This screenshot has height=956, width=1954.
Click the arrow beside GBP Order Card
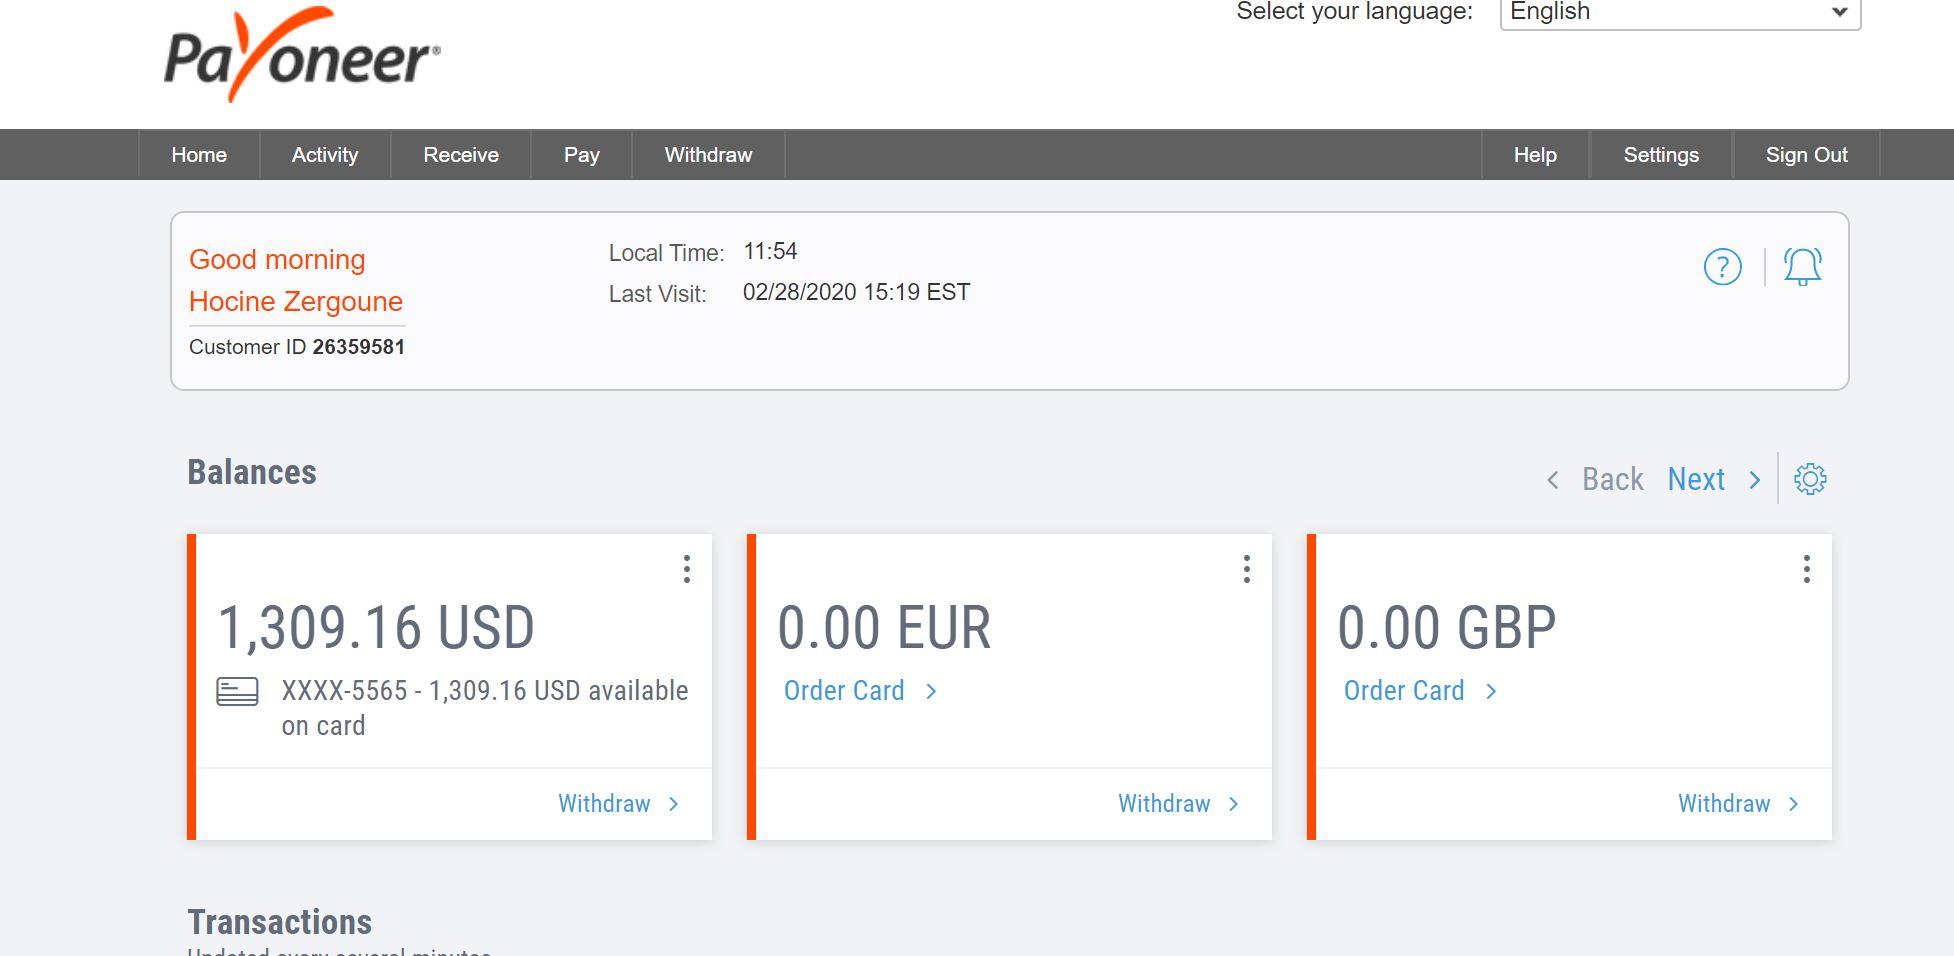click(1491, 691)
